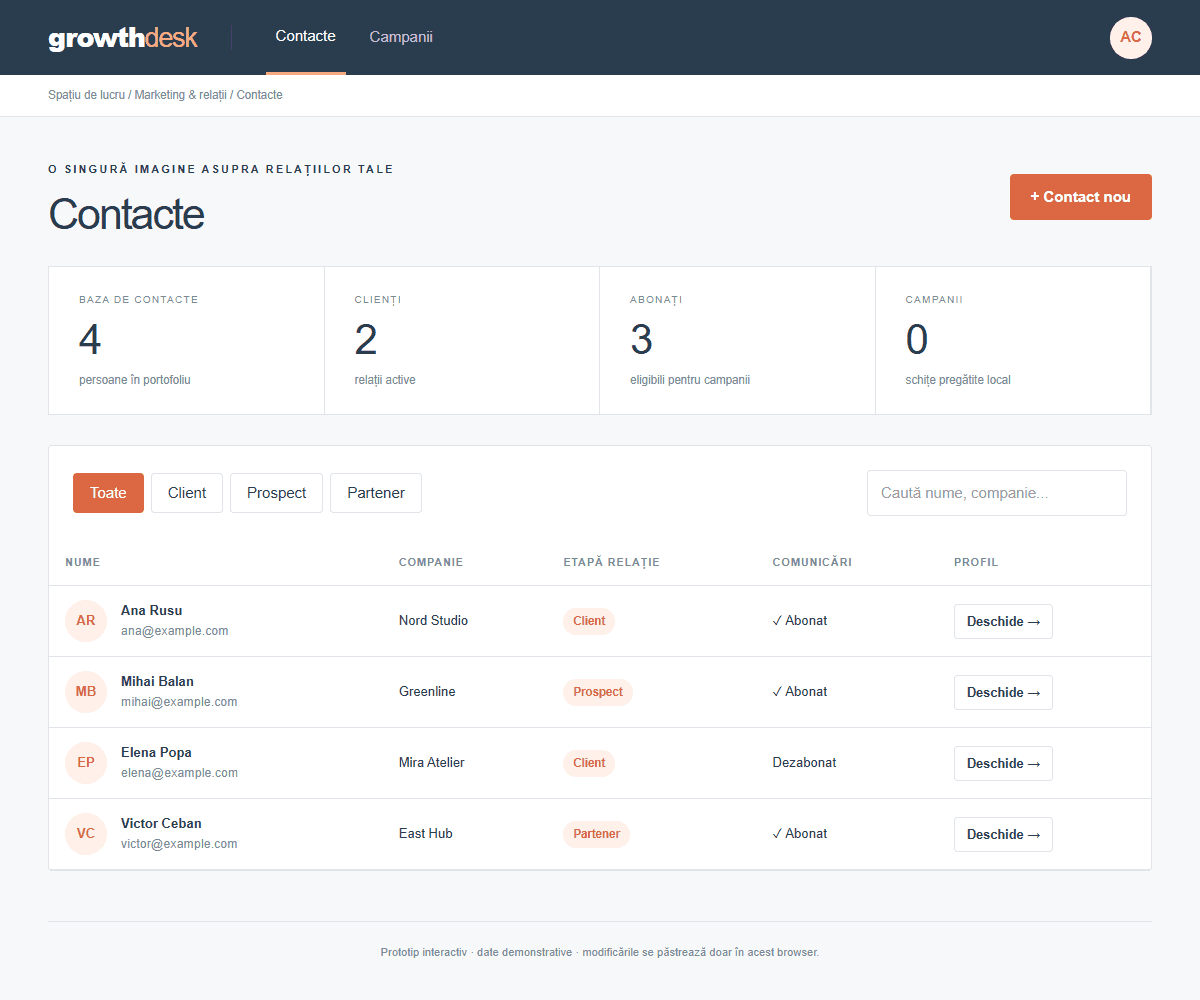The image size is (1200, 1000).
Task: Click Ana Rusu's AR avatar
Action: coord(86,621)
